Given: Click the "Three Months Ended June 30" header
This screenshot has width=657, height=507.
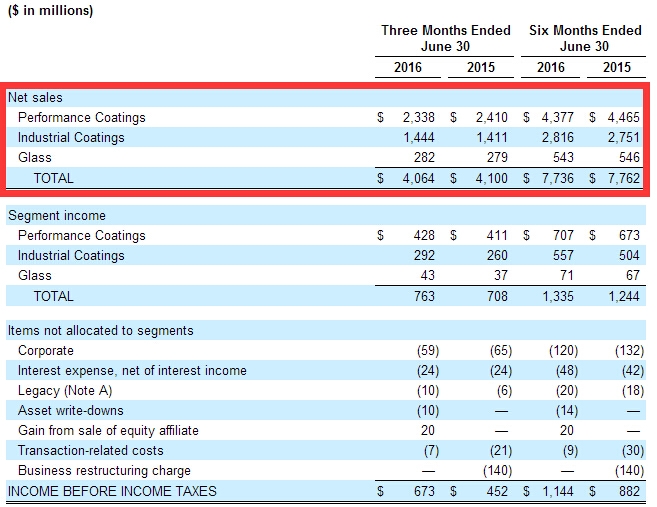Looking at the screenshot, I should (x=445, y=38).
